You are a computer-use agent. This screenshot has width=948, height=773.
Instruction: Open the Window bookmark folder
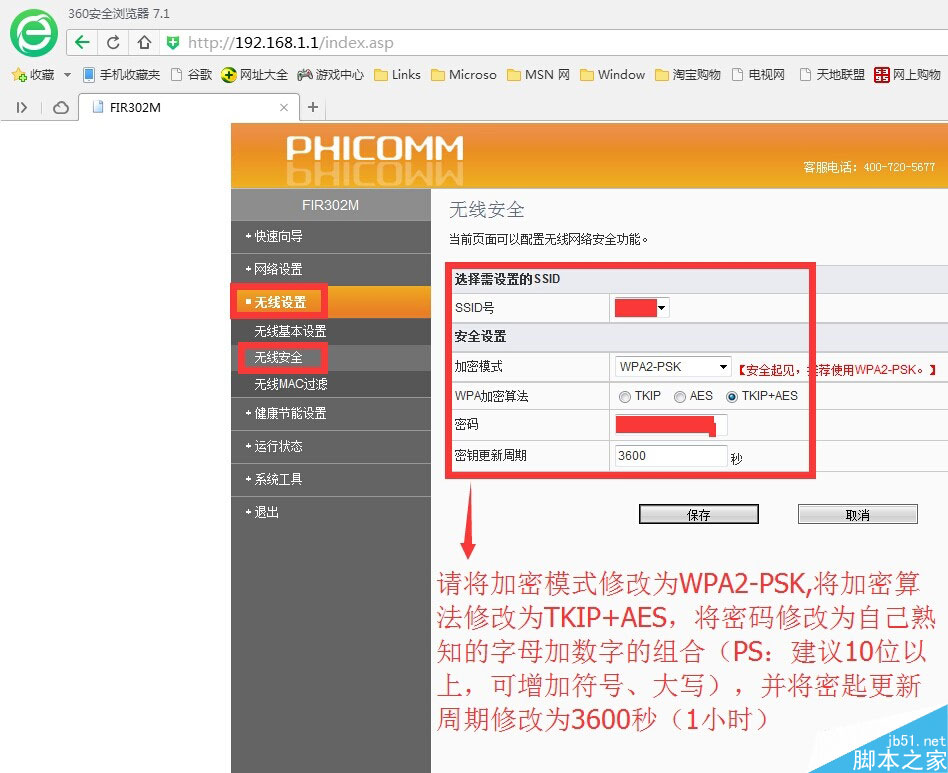pos(612,74)
